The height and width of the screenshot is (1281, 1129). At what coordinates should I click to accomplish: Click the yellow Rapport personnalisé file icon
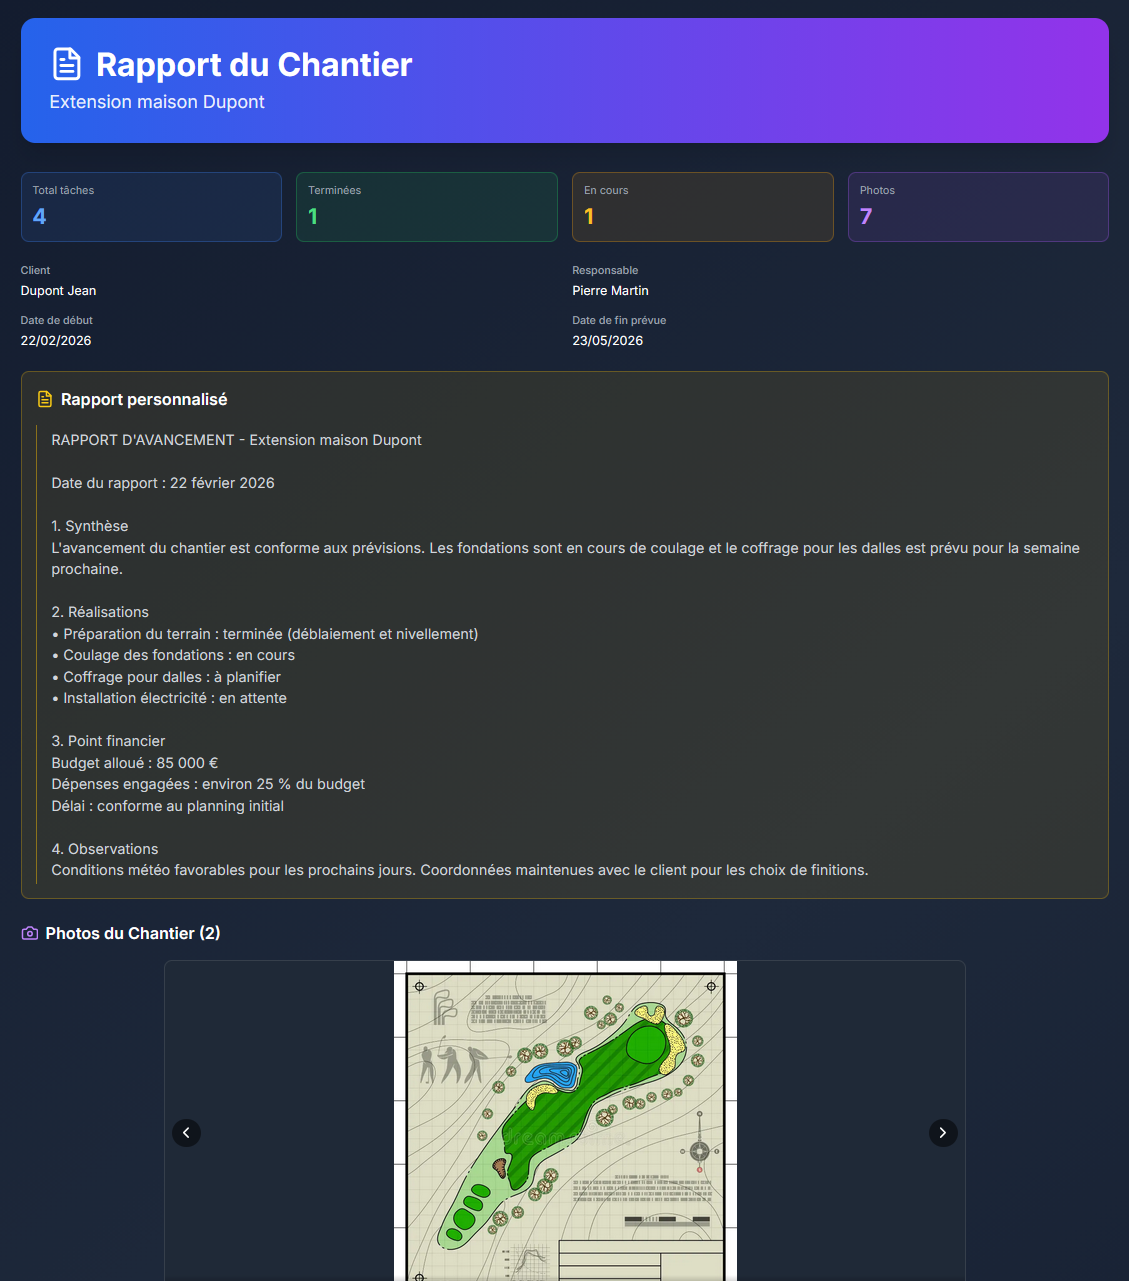pos(44,400)
